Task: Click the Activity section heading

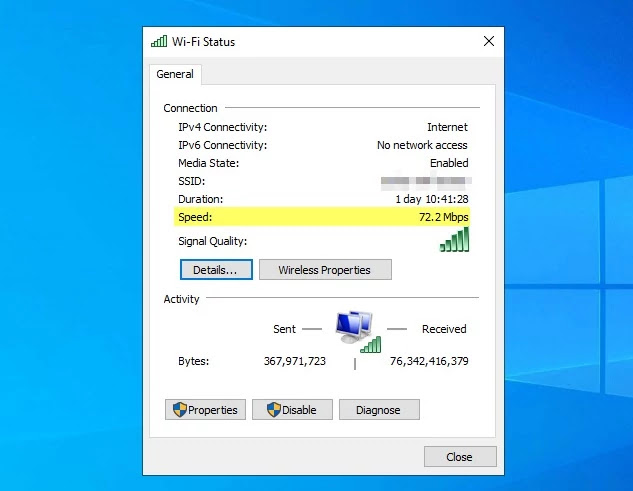Action: click(x=181, y=299)
